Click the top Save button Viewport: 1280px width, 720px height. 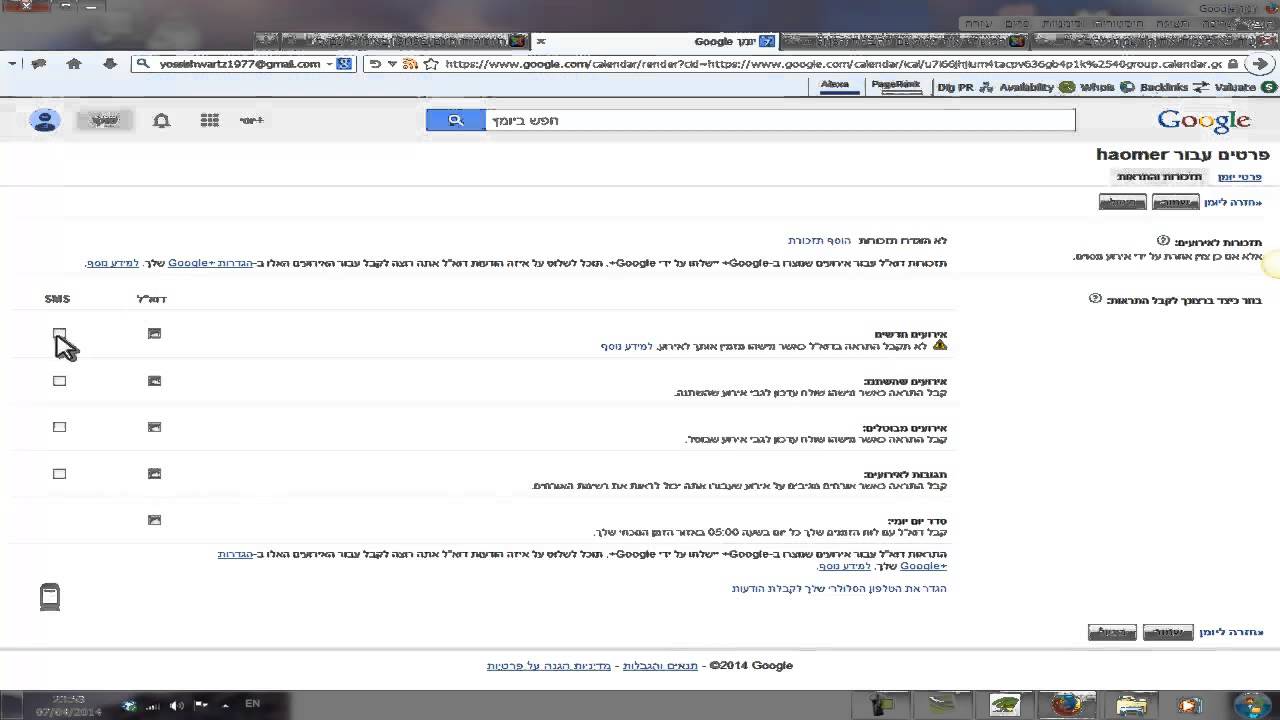[1175, 202]
